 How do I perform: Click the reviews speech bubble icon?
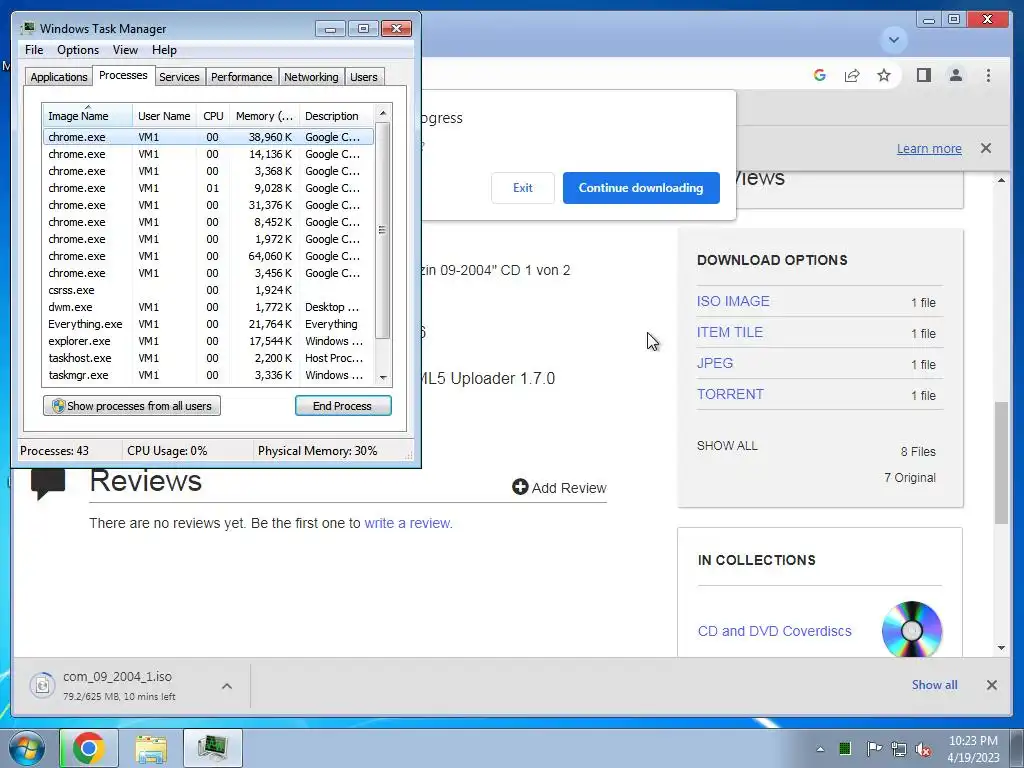pos(48,484)
